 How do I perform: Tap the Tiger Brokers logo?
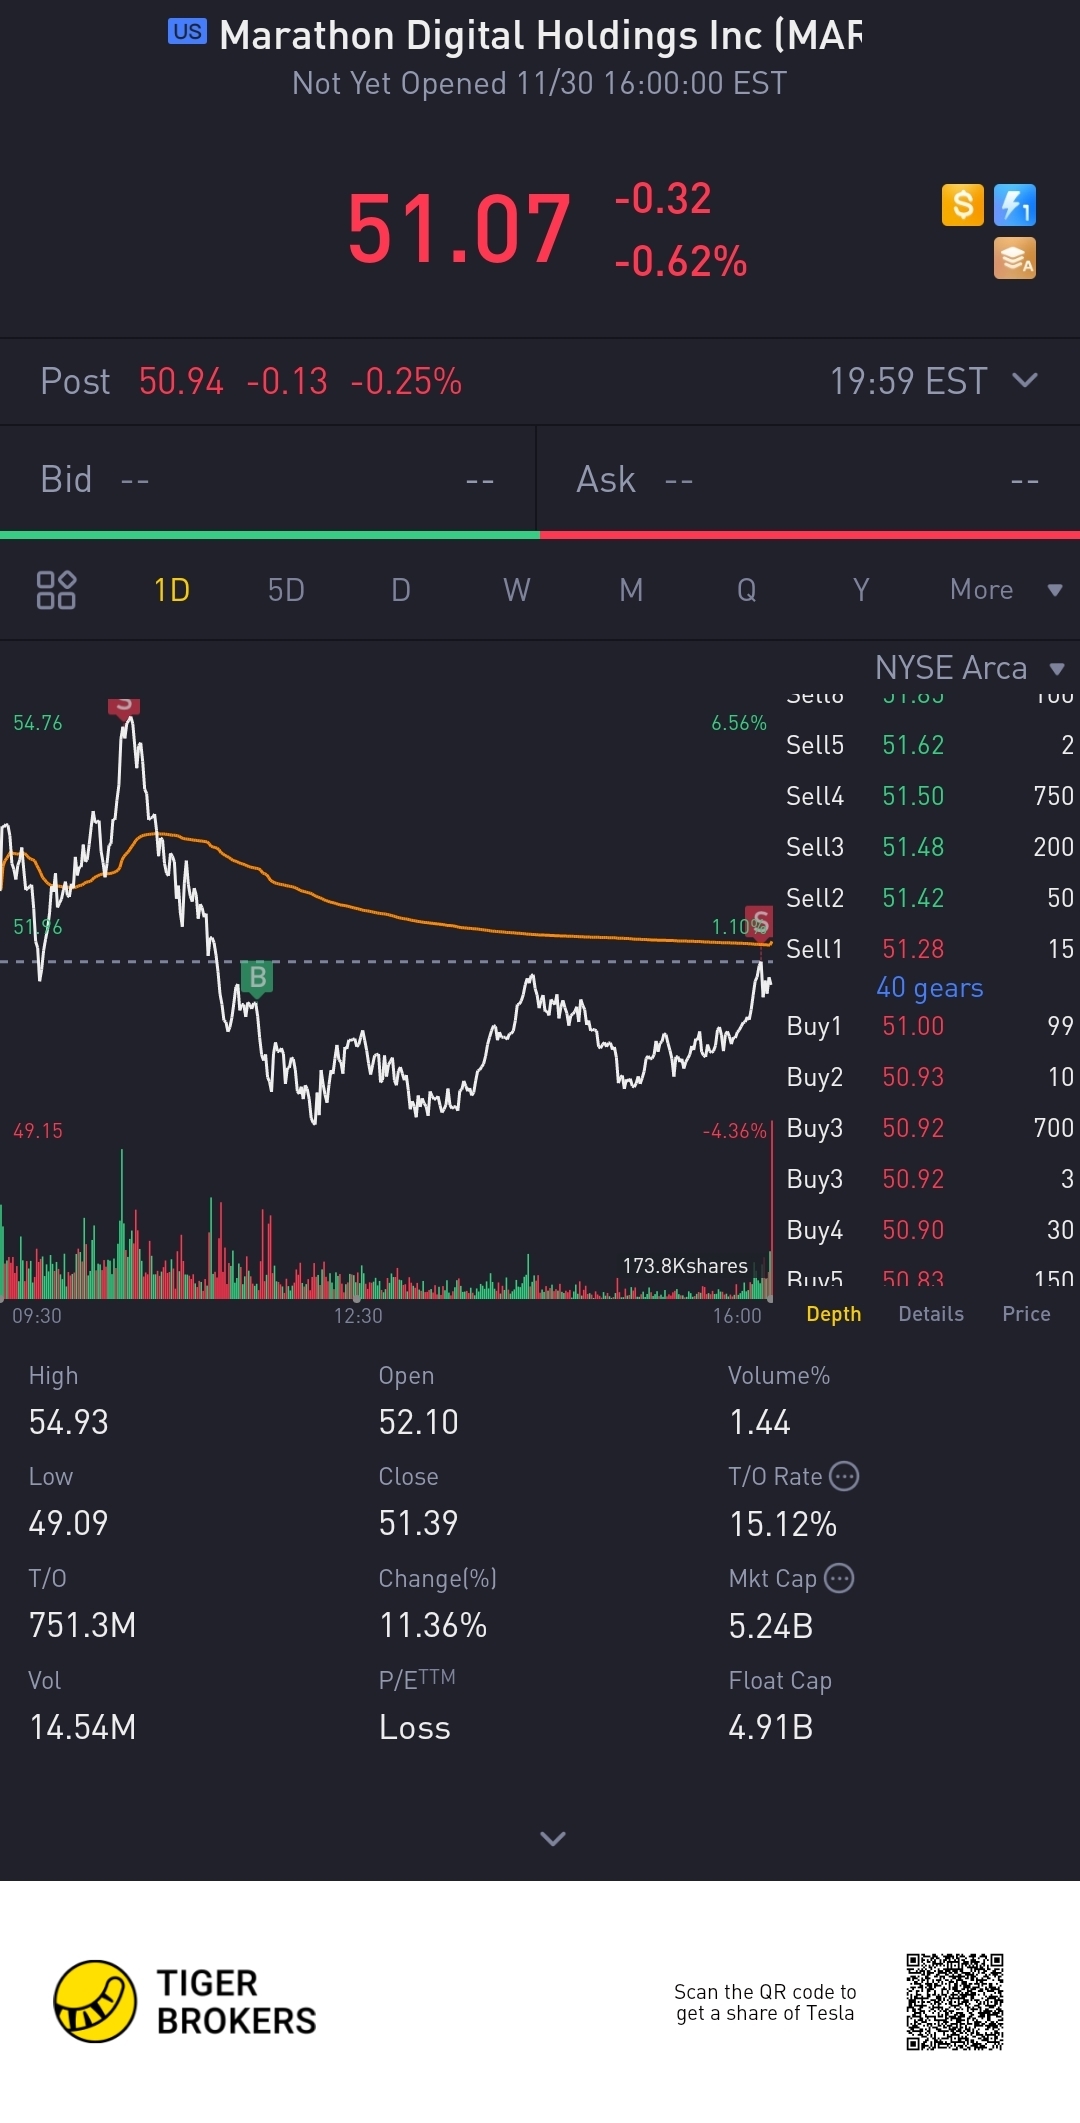pos(185,2001)
